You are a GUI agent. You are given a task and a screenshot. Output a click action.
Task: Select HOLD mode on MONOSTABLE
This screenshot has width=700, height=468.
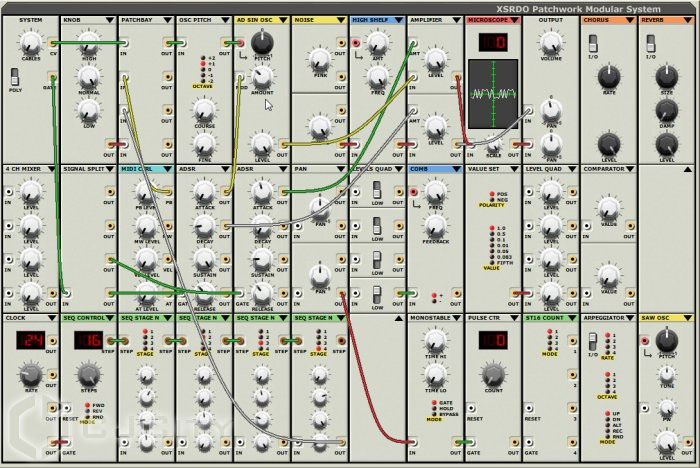433,408
